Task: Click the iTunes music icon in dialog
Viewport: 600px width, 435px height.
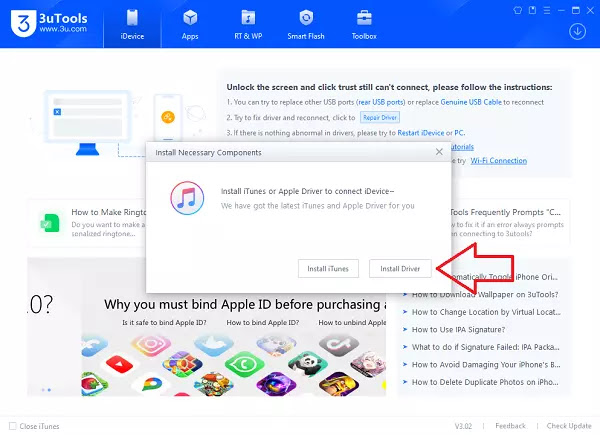Action: coord(187,198)
